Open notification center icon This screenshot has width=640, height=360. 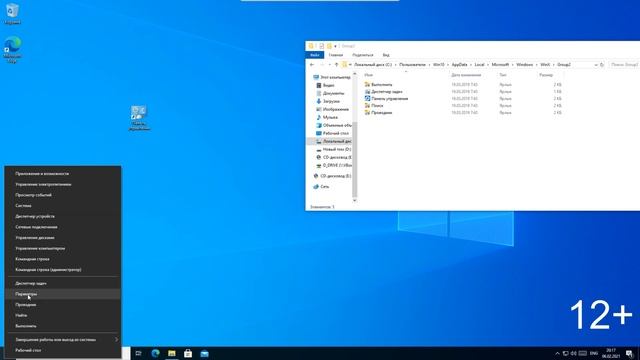point(630,353)
